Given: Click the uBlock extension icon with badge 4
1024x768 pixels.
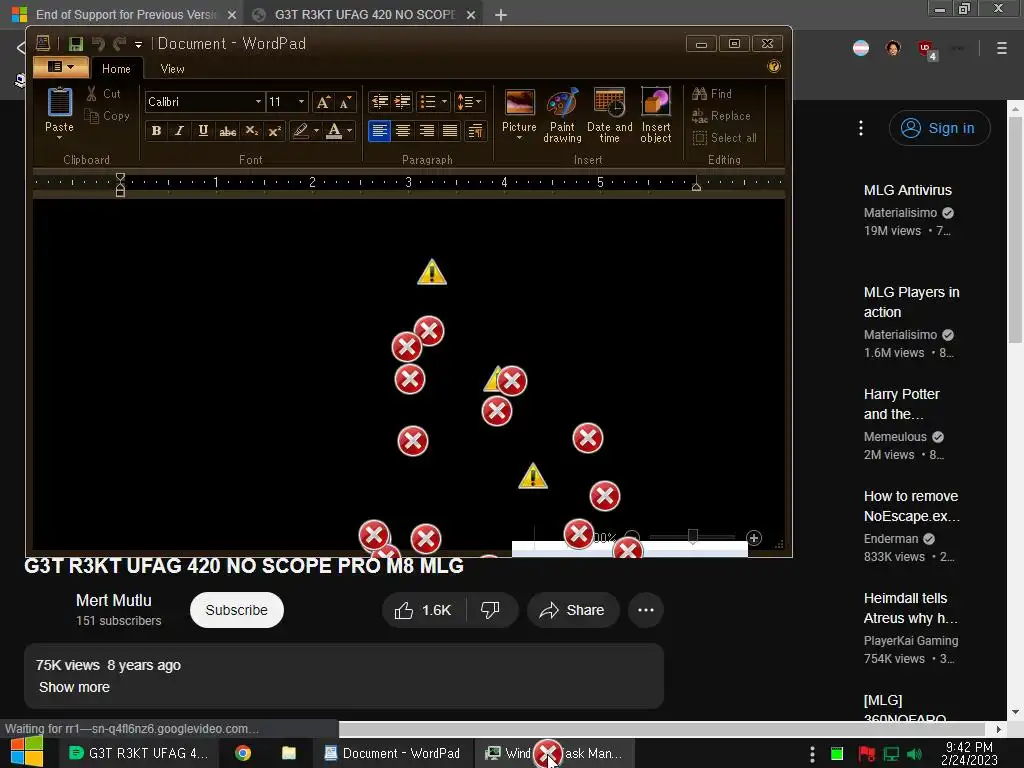Looking at the screenshot, I should click(x=926, y=49).
